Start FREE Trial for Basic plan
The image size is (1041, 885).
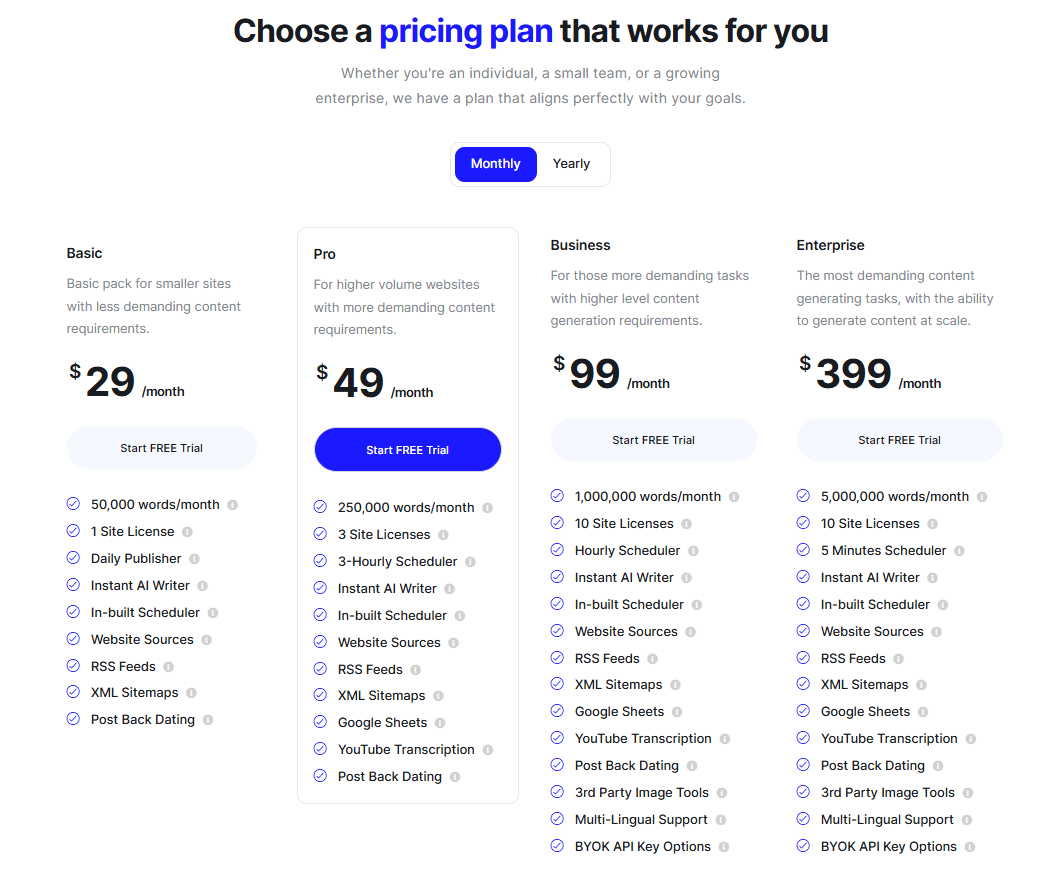[161, 448]
